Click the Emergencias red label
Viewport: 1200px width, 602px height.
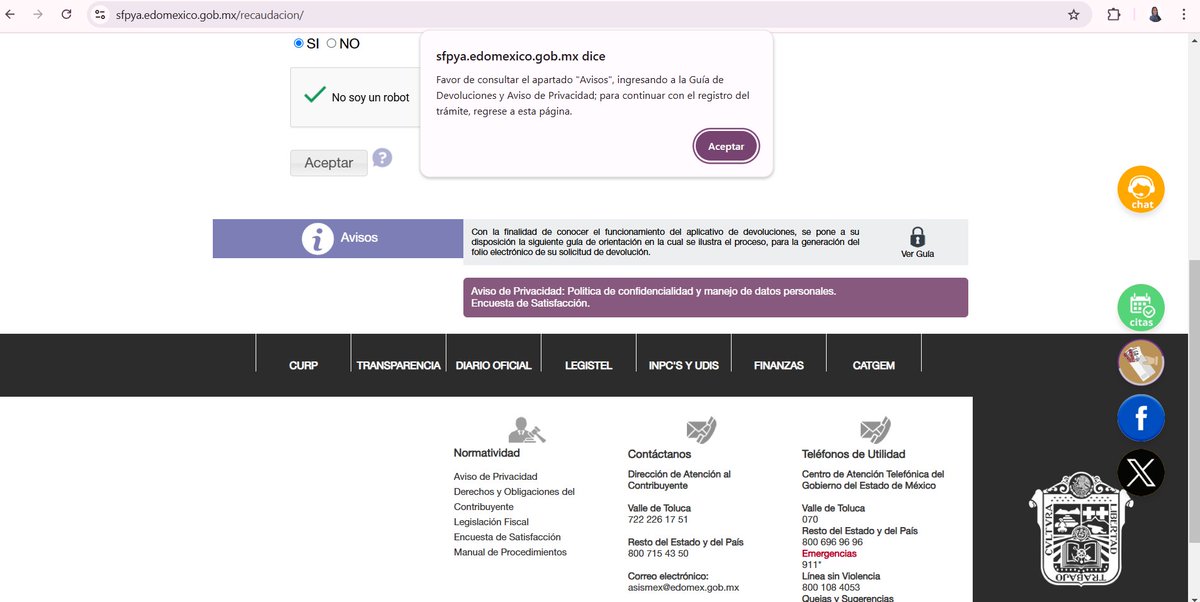pyautogui.click(x=829, y=553)
